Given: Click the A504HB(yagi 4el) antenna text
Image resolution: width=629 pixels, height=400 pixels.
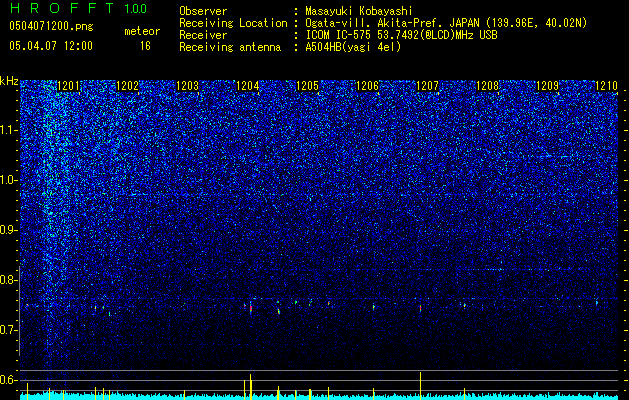Looking at the screenshot, I should pos(353,47).
